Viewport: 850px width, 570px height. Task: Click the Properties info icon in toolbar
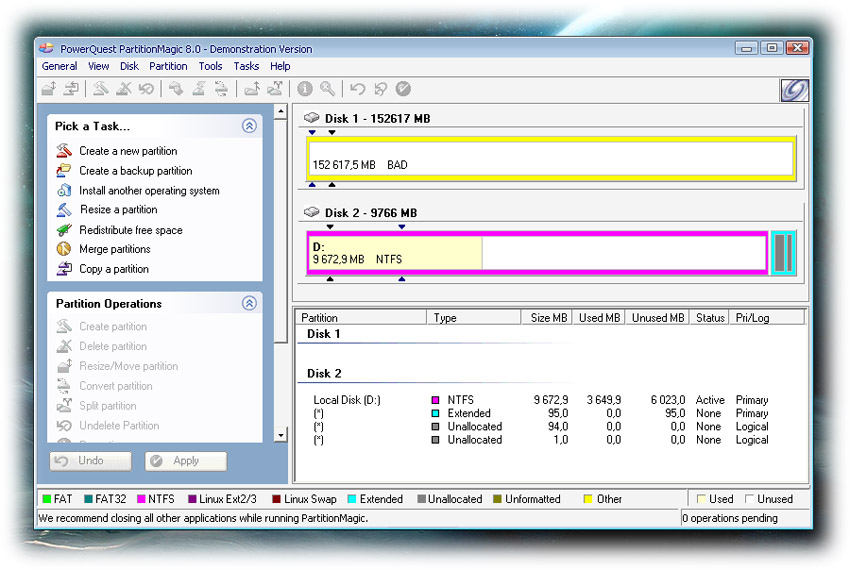[x=305, y=89]
